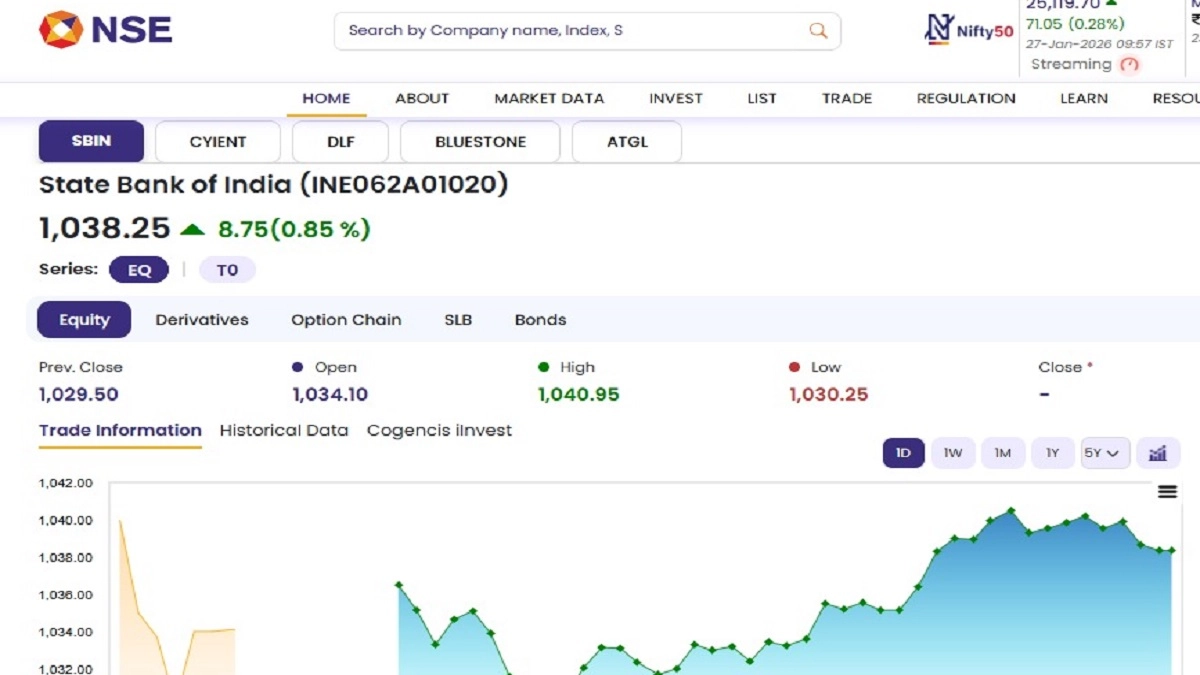The image size is (1200, 675).
Task: Click the NSE logo
Action: tap(105, 30)
